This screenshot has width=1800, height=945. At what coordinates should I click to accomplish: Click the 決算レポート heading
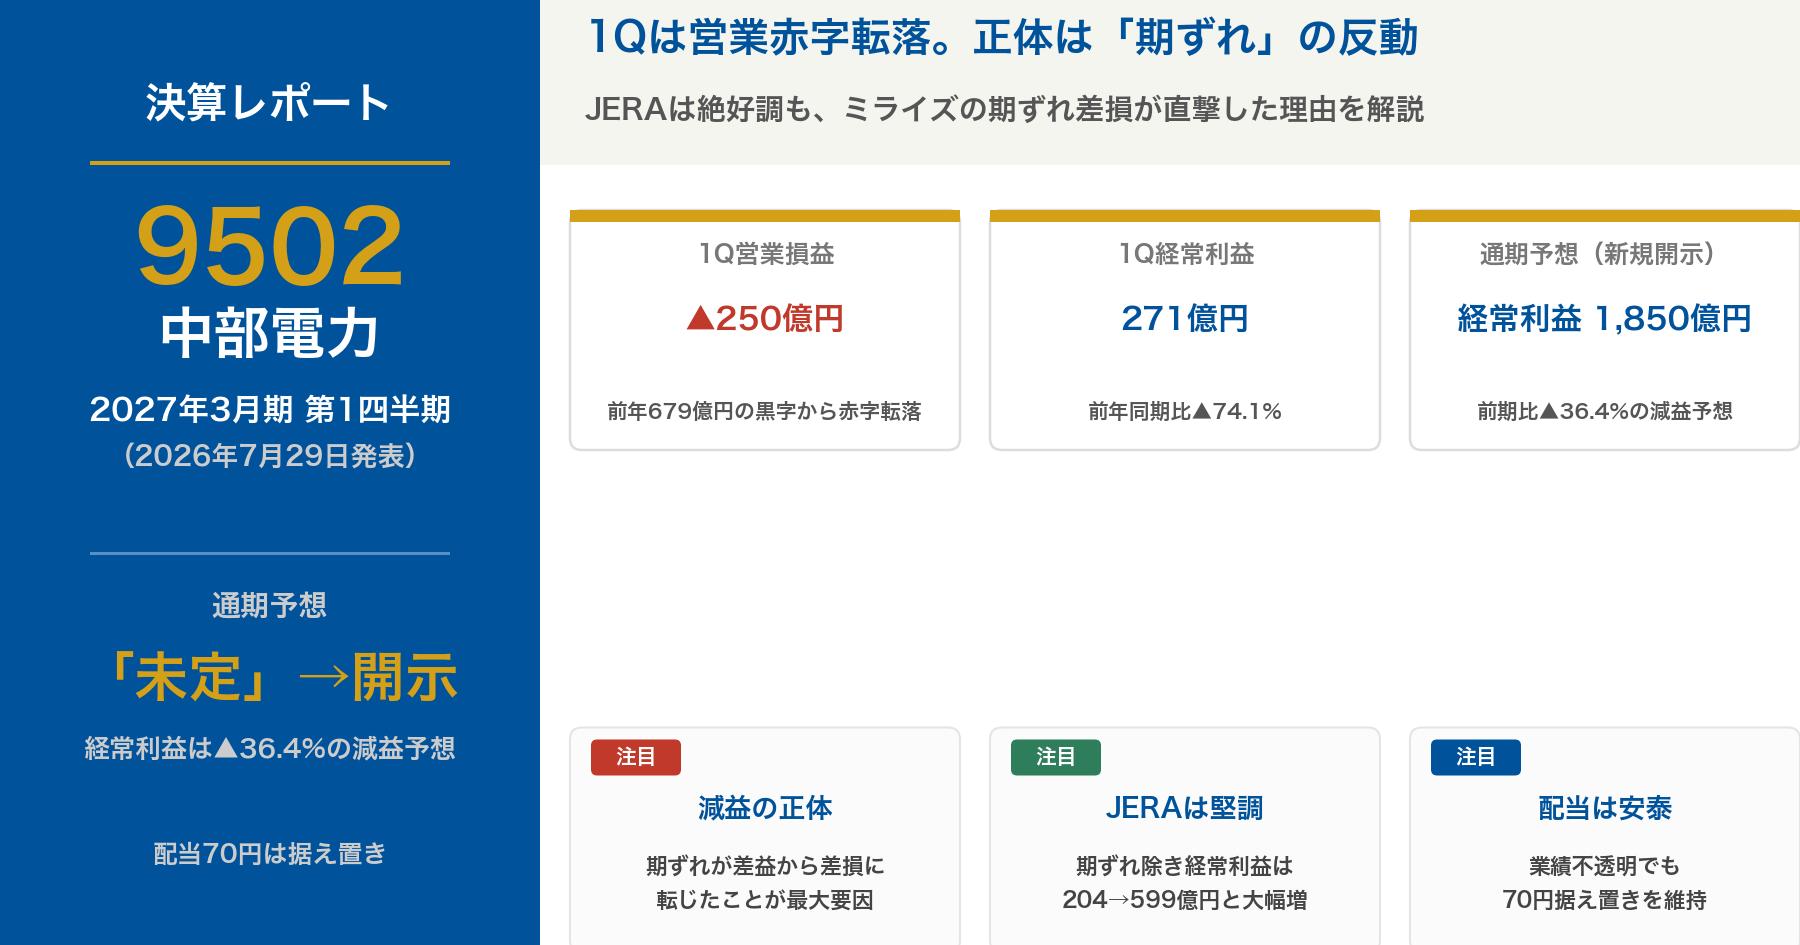click(269, 103)
